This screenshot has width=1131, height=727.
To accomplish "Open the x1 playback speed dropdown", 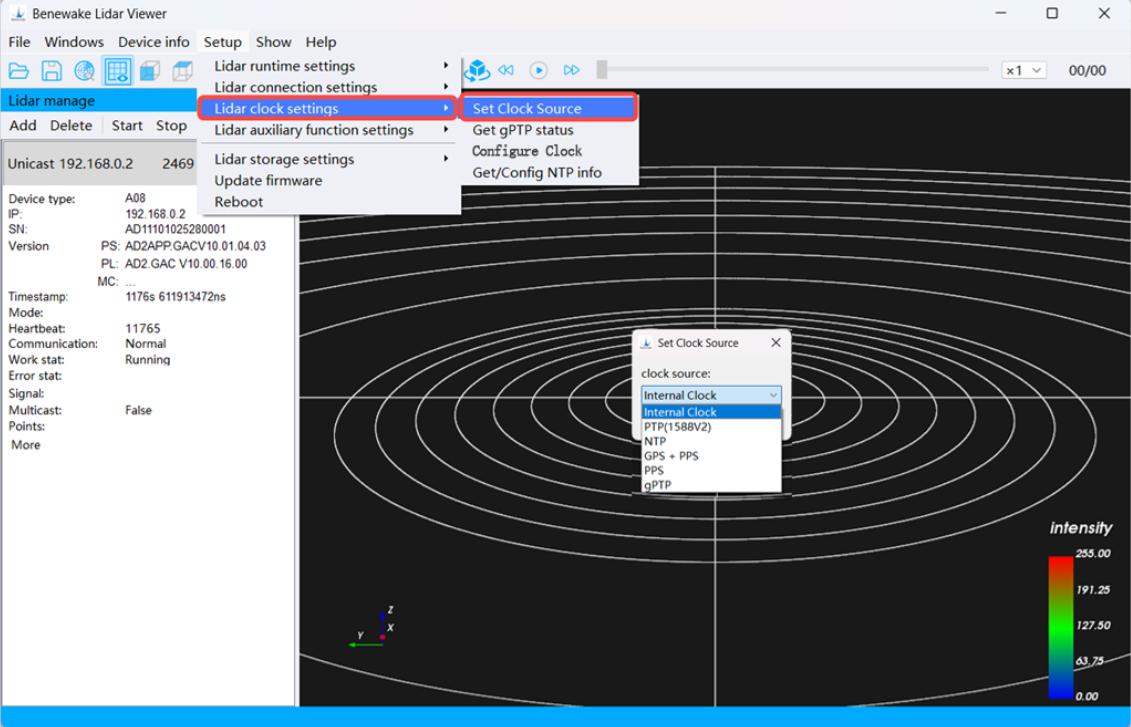I will [x=1024, y=70].
